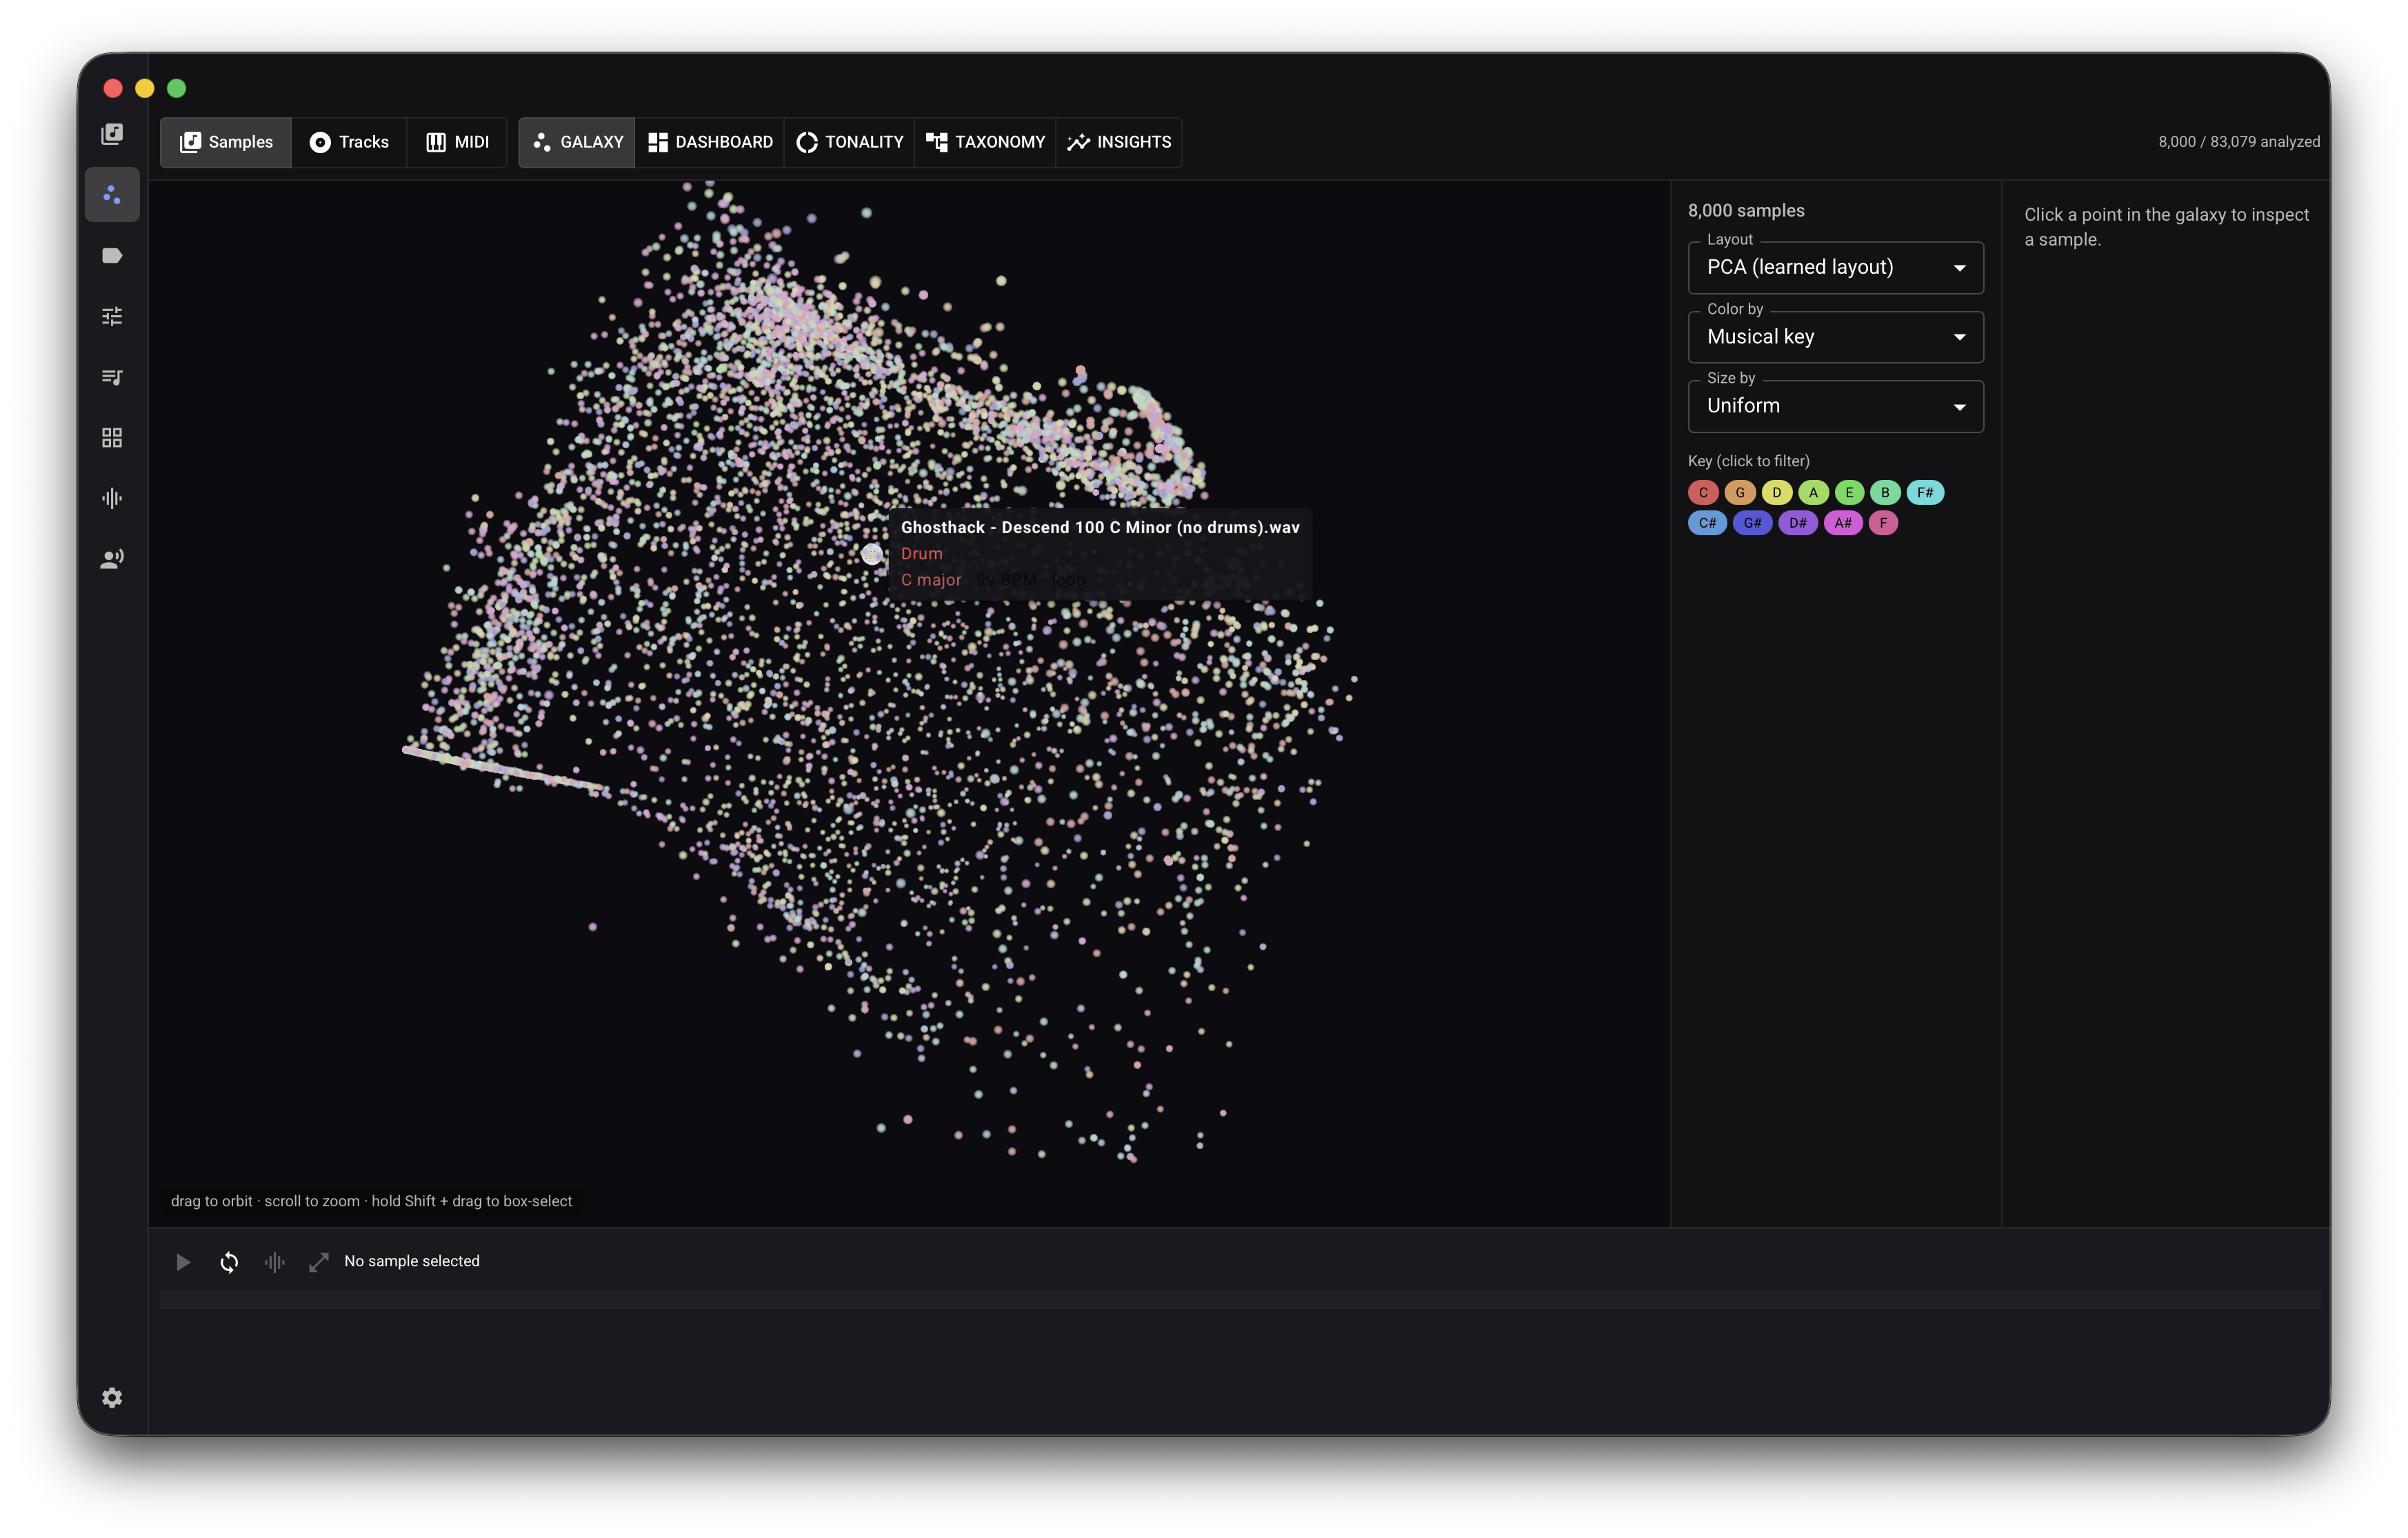Viewport: 2408px width, 1538px height.
Task: Play the selected sample
Action: 183,1262
